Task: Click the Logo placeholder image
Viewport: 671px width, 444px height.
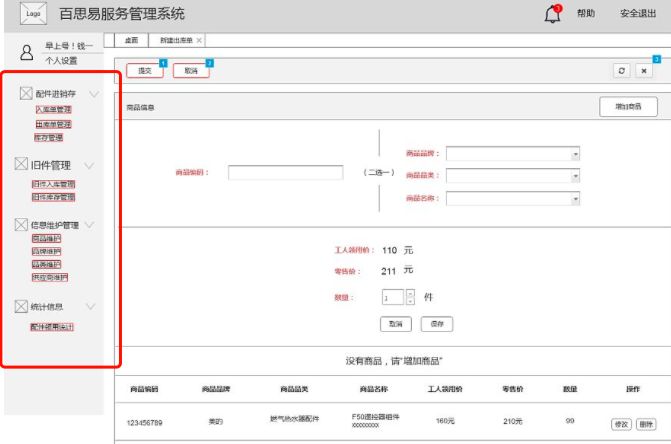Action: 33,13
